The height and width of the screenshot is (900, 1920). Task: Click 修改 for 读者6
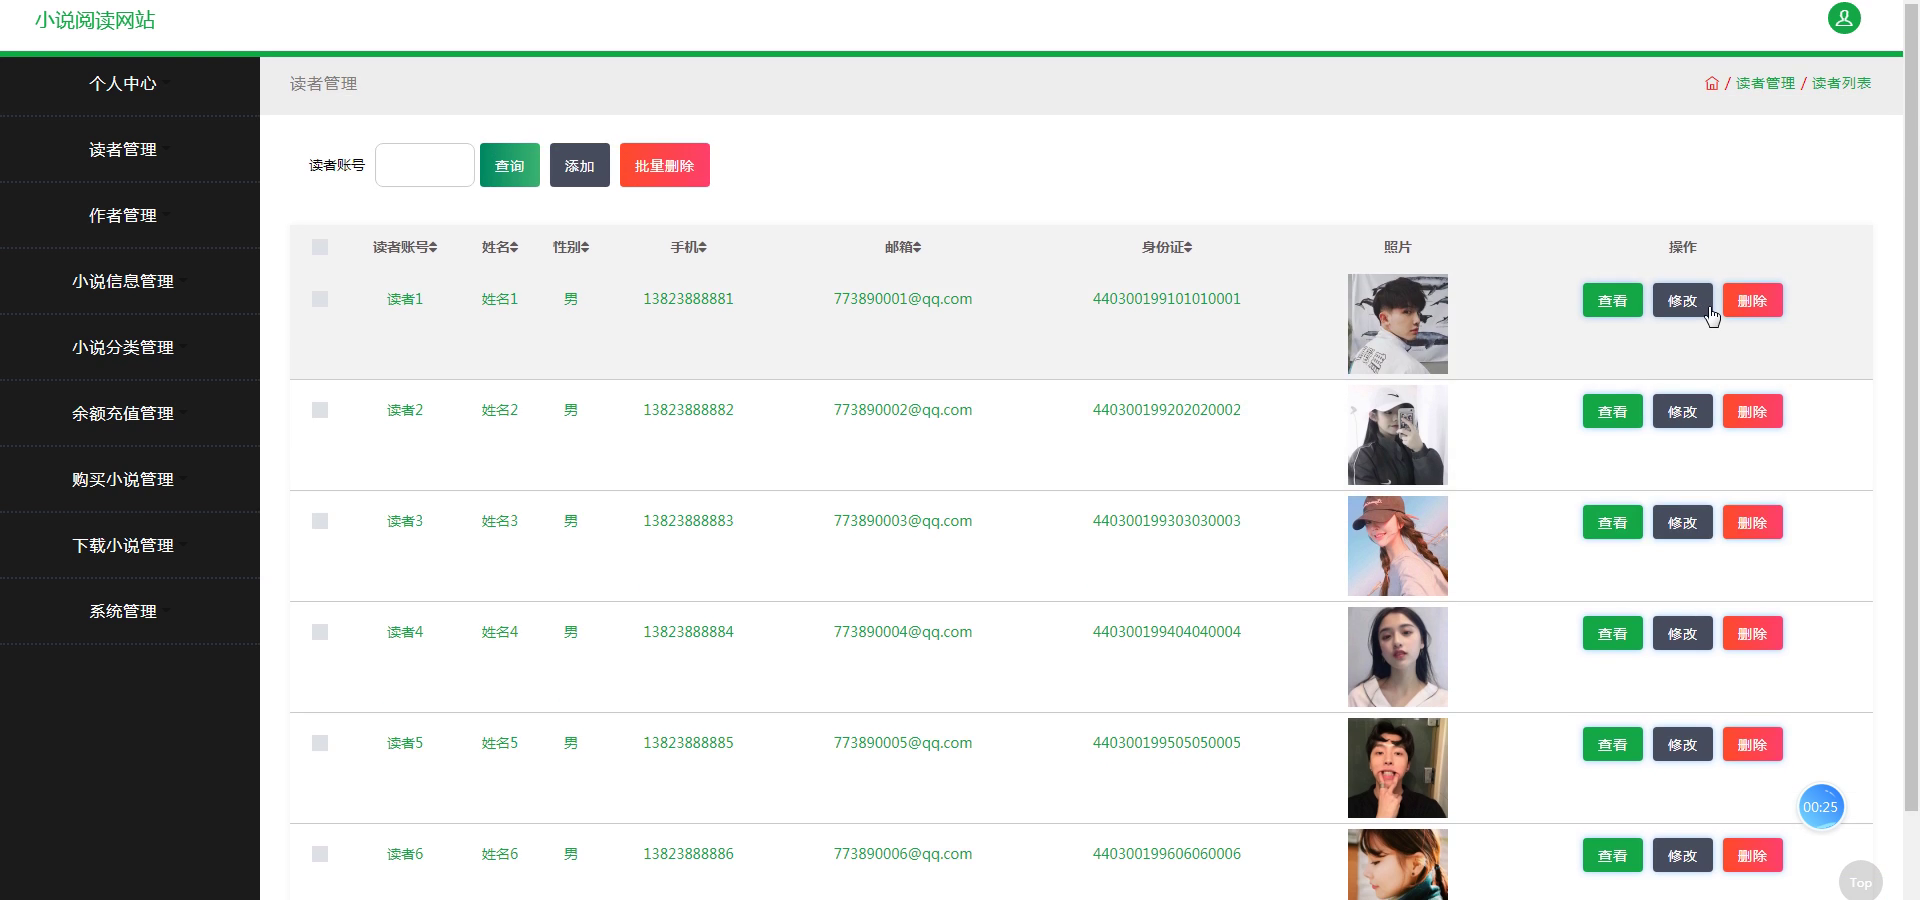[x=1683, y=855]
